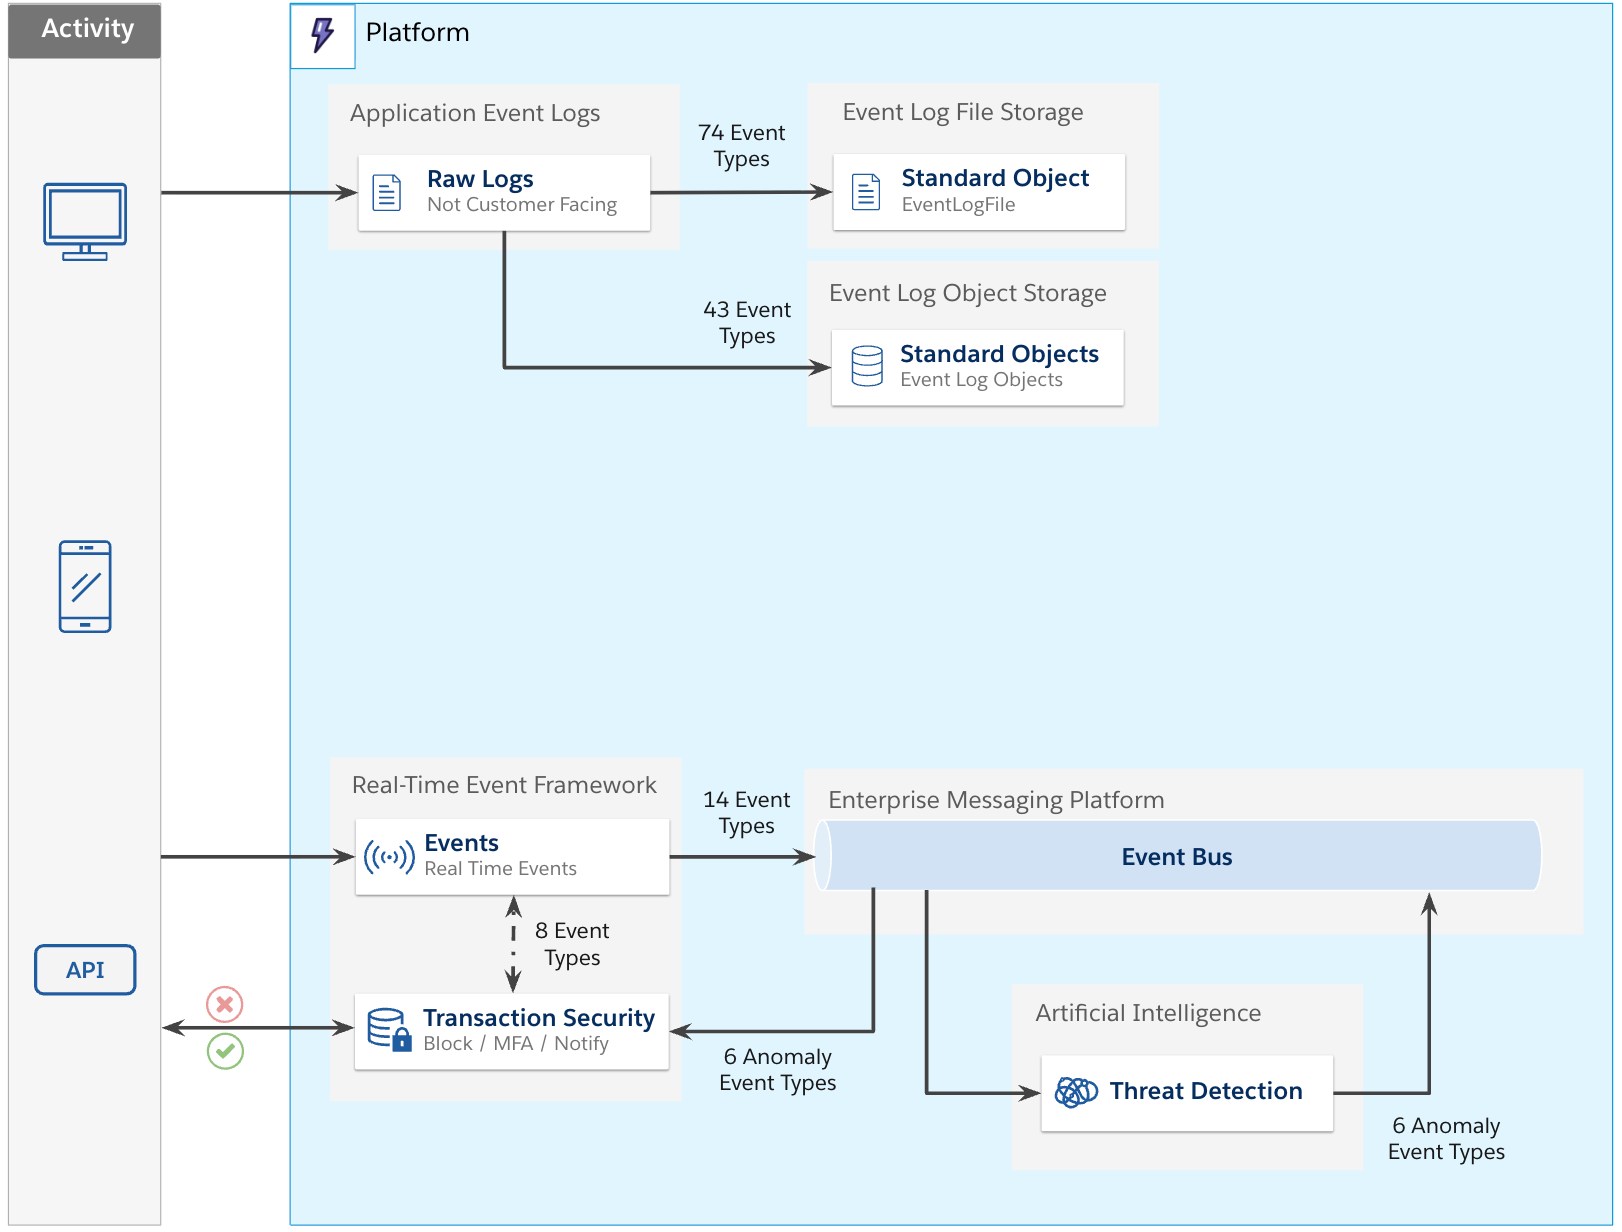
Task: Click the red X block icon
Action: [225, 1004]
